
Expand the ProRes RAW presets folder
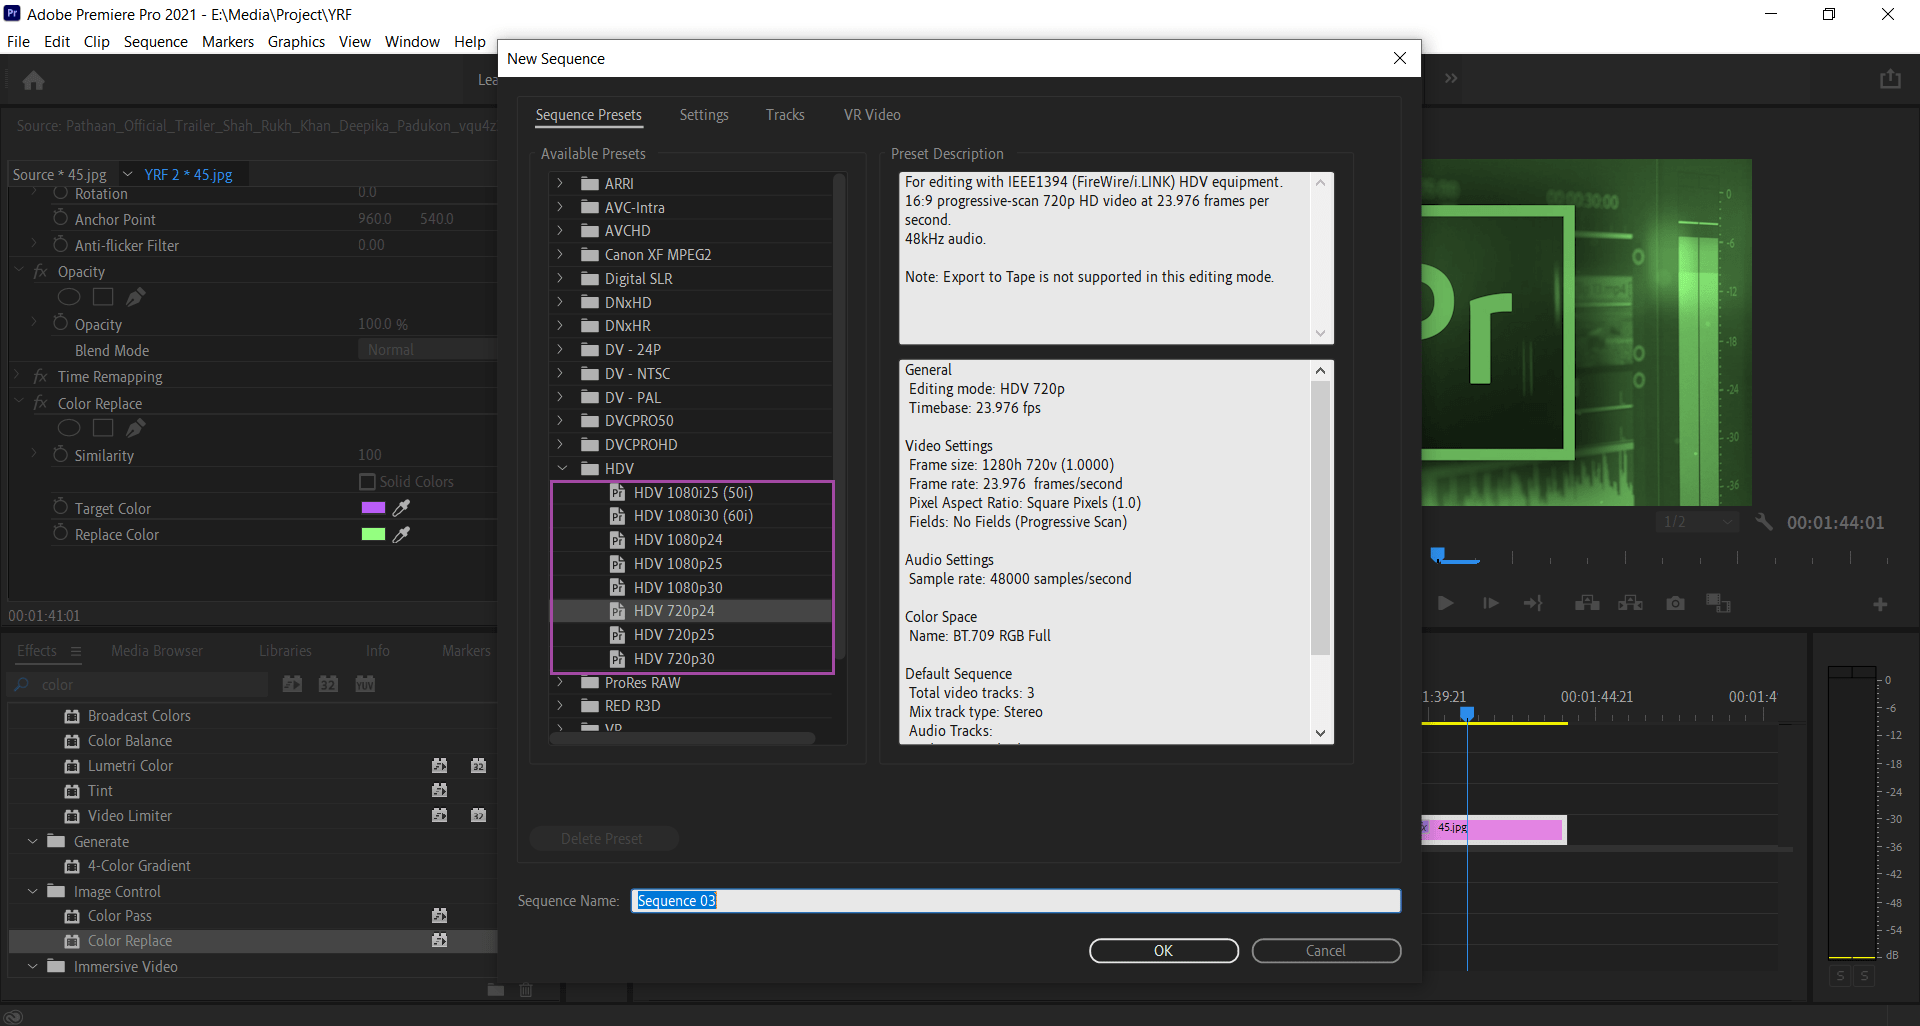click(x=560, y=682)
